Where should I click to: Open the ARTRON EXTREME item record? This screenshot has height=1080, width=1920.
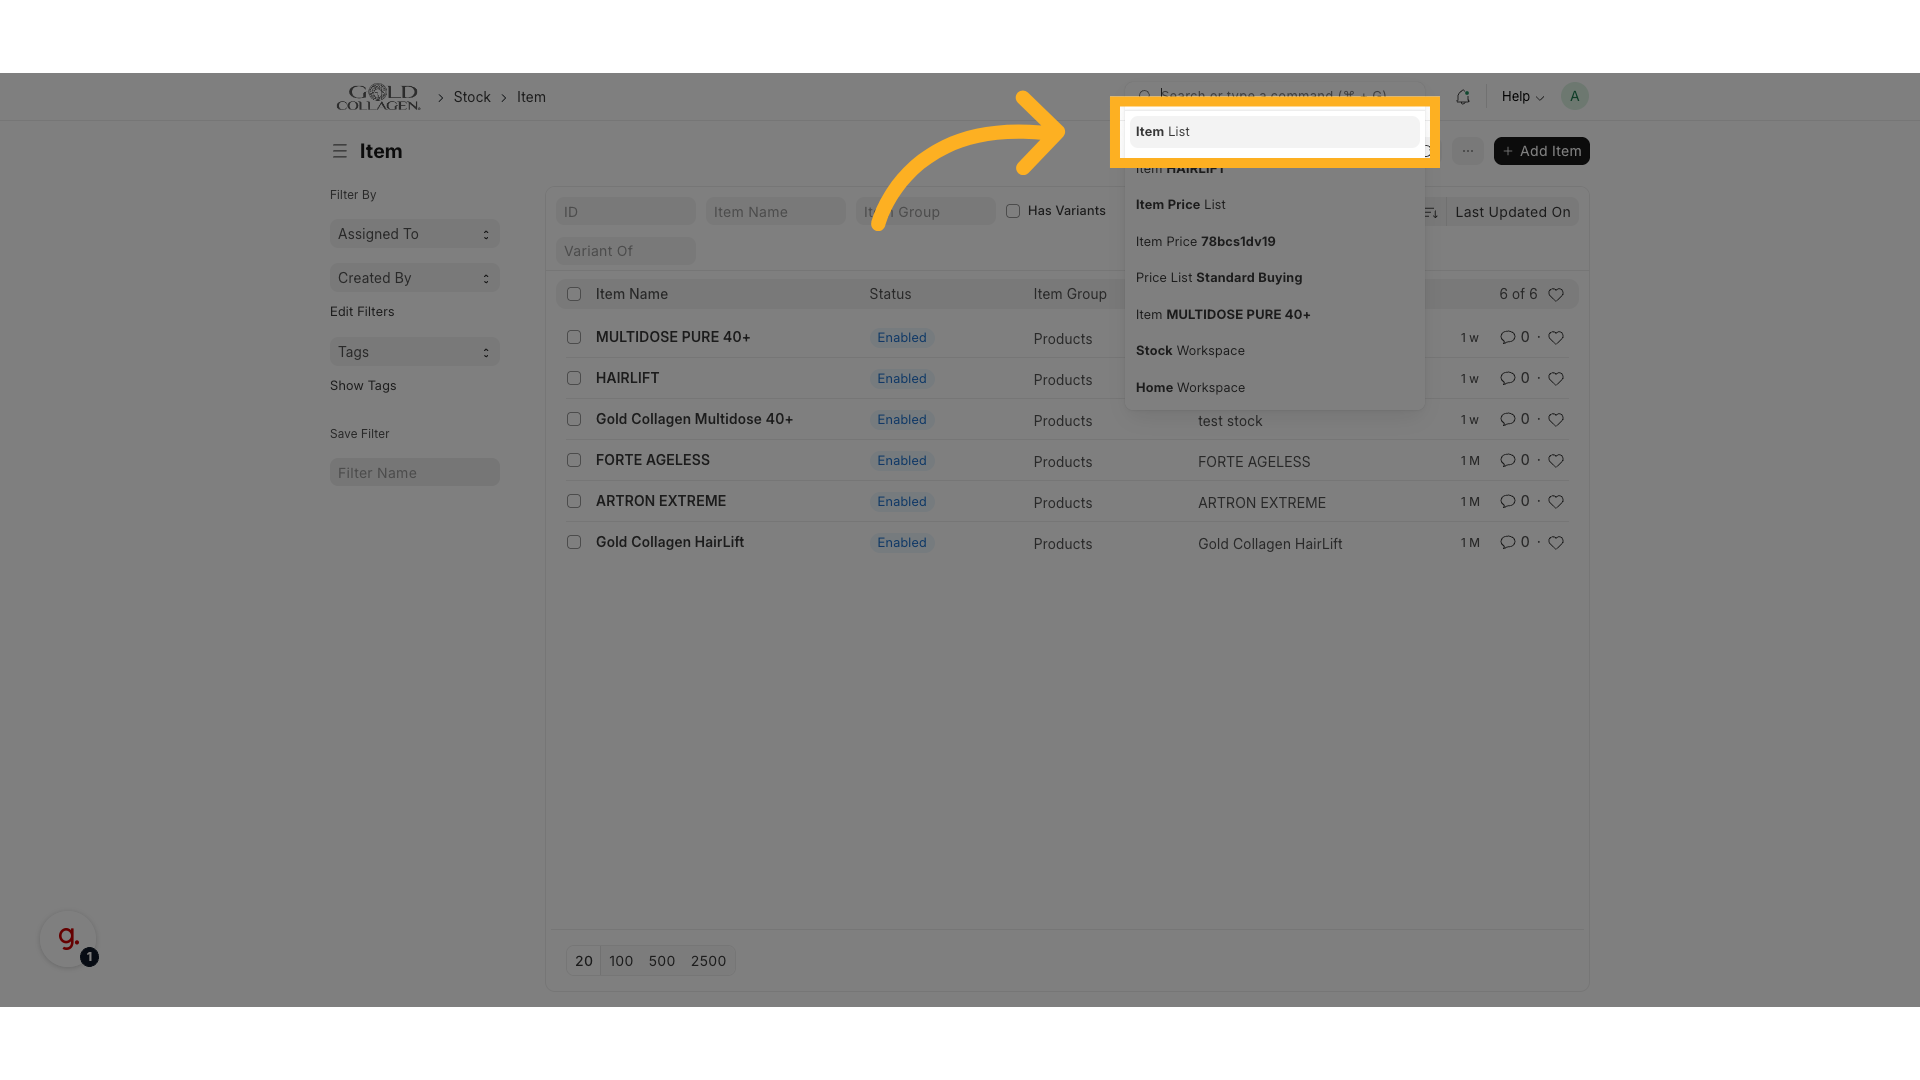661,501
